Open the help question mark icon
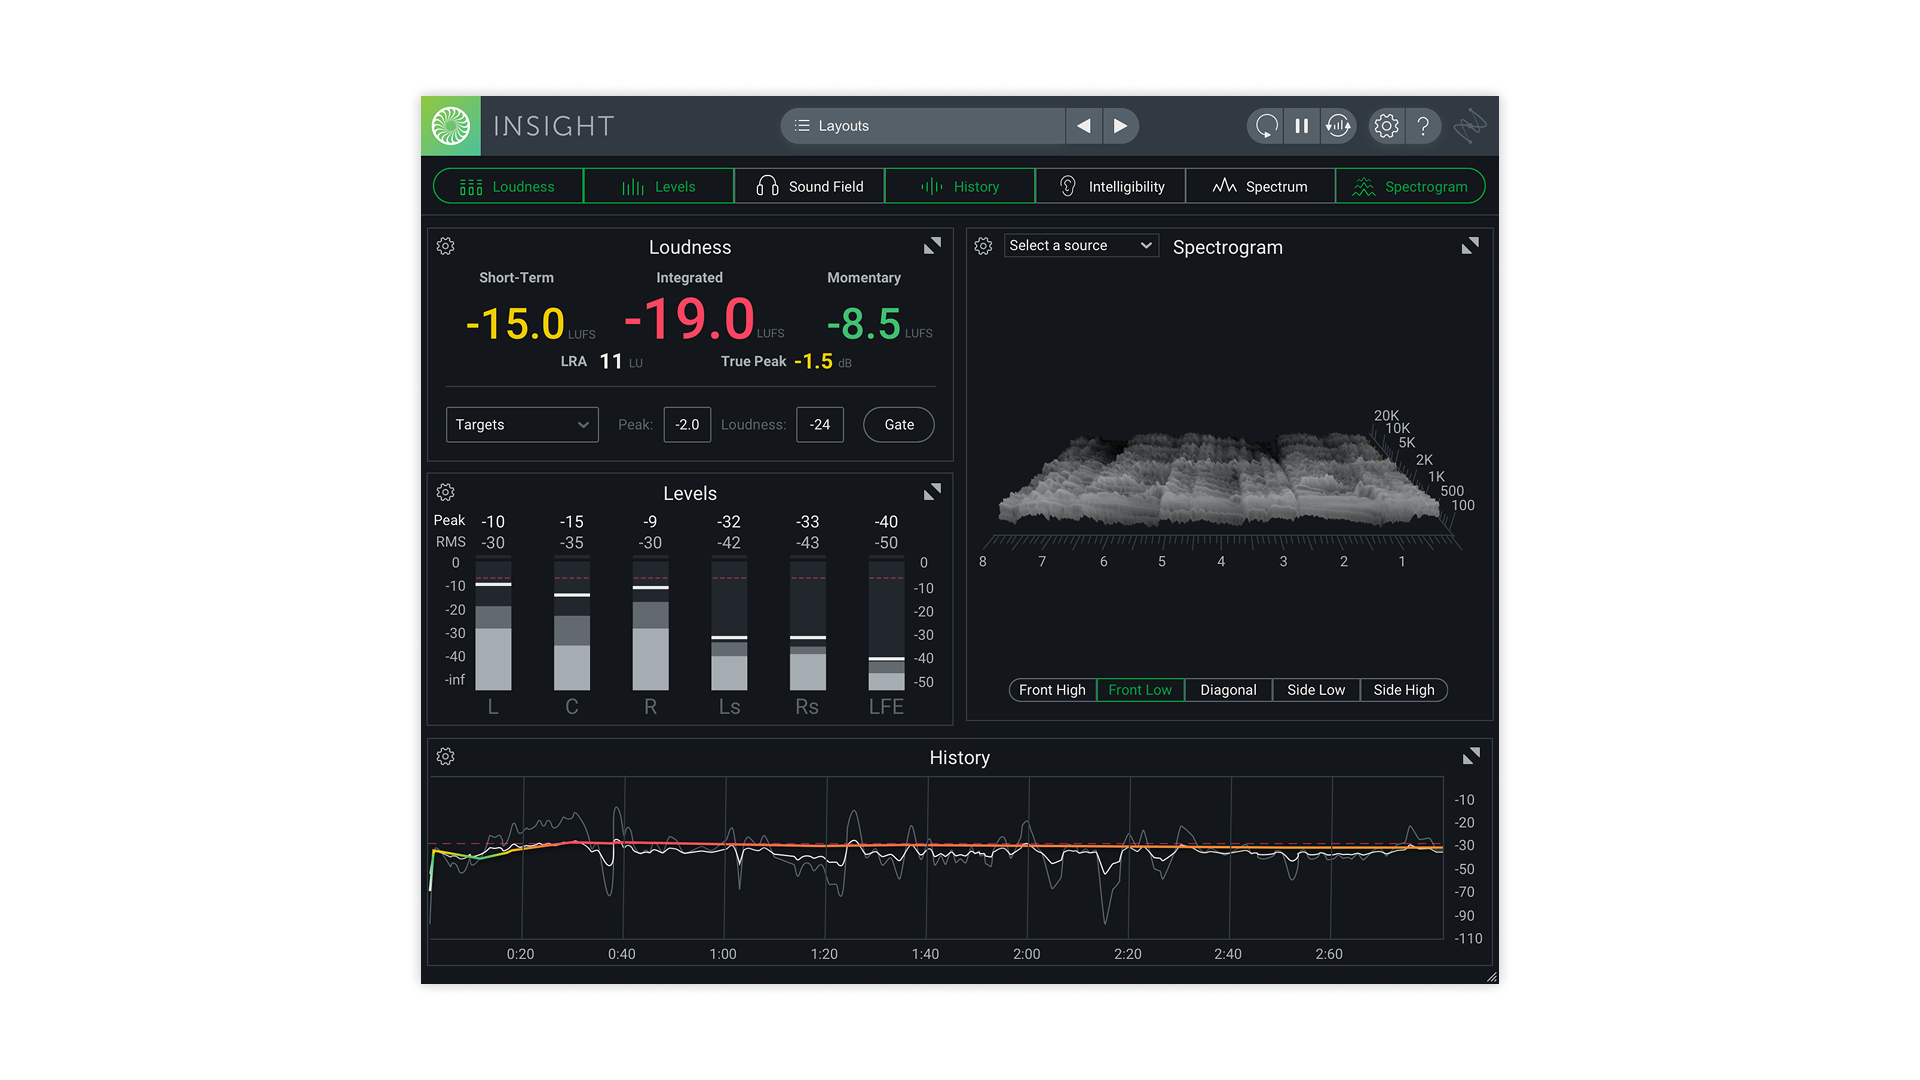Image resolution: width=1920 pixels, height=1080 pixels. click(1422, 126)
